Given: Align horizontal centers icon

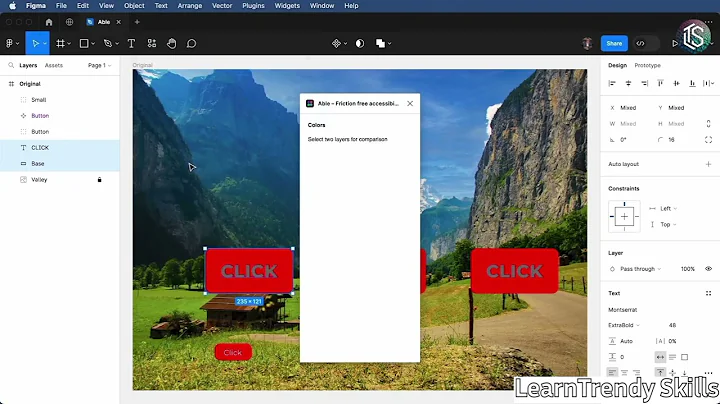Looking at the screenshot, I should point(628,83).
